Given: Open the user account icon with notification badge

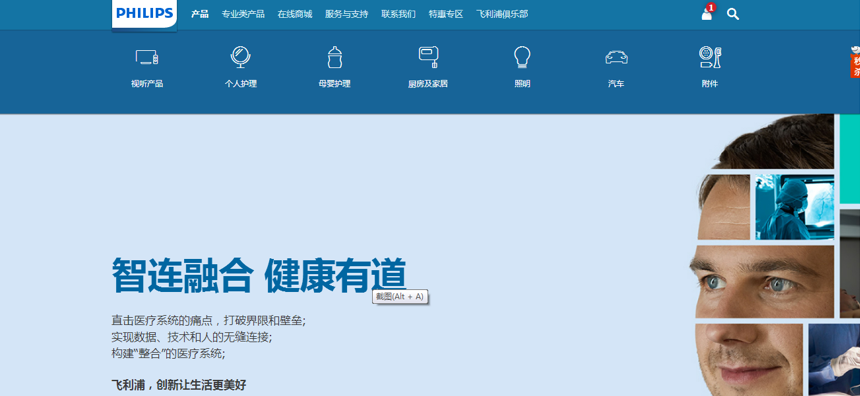Looking at the screenshot, I should coord(708,13).
